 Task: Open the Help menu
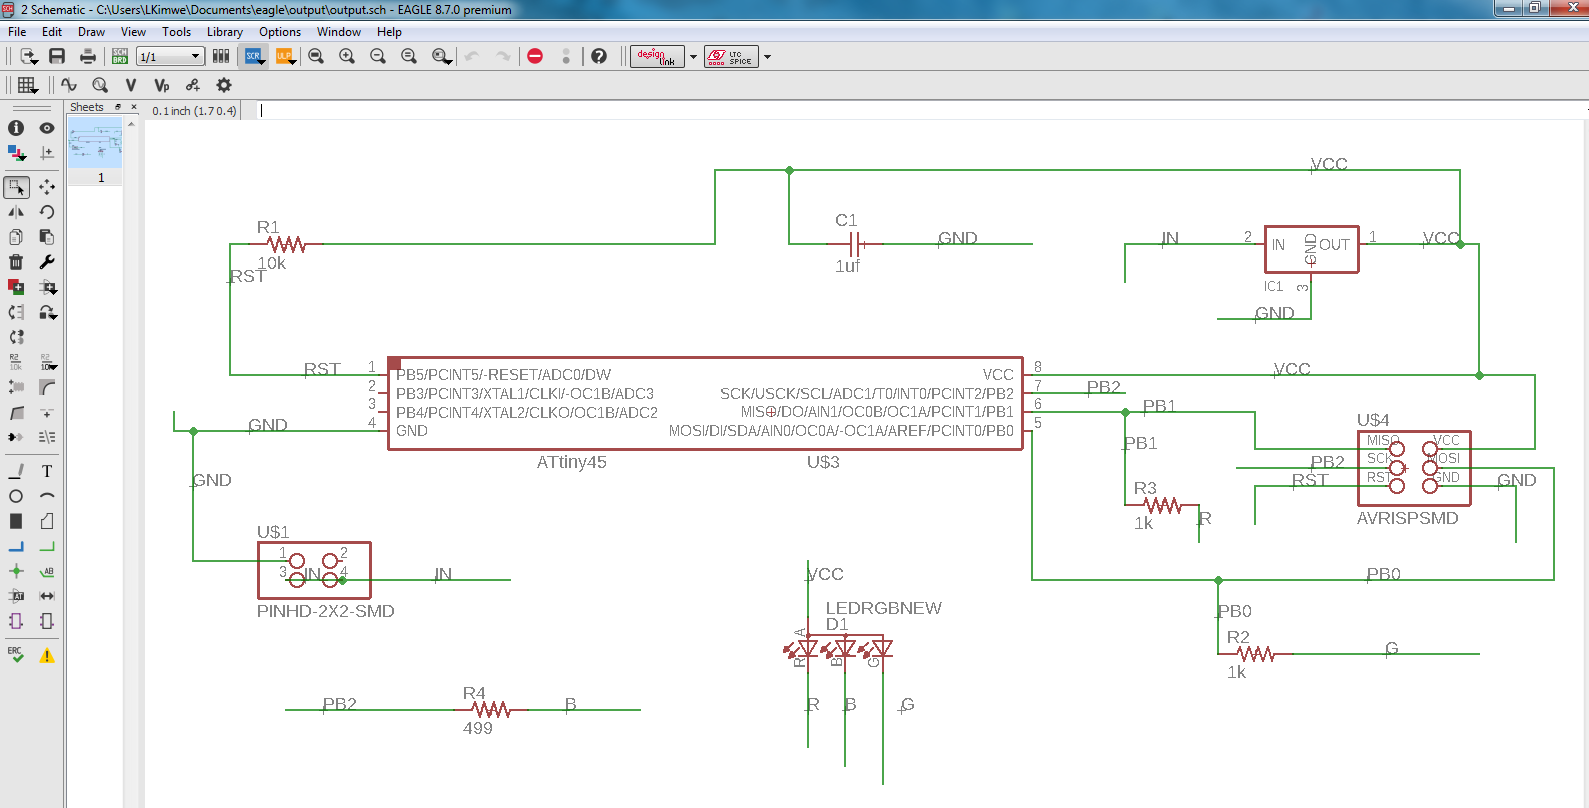pos(389,32)
